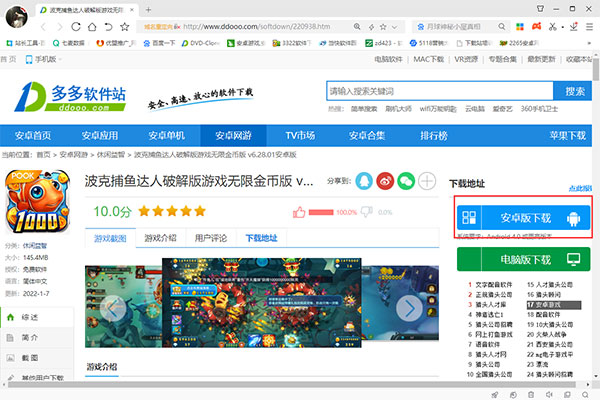This screenshot has width=600, height=400.
Task: Click the lightning speed-mode icon in address bar
Action: pos(371,27)
